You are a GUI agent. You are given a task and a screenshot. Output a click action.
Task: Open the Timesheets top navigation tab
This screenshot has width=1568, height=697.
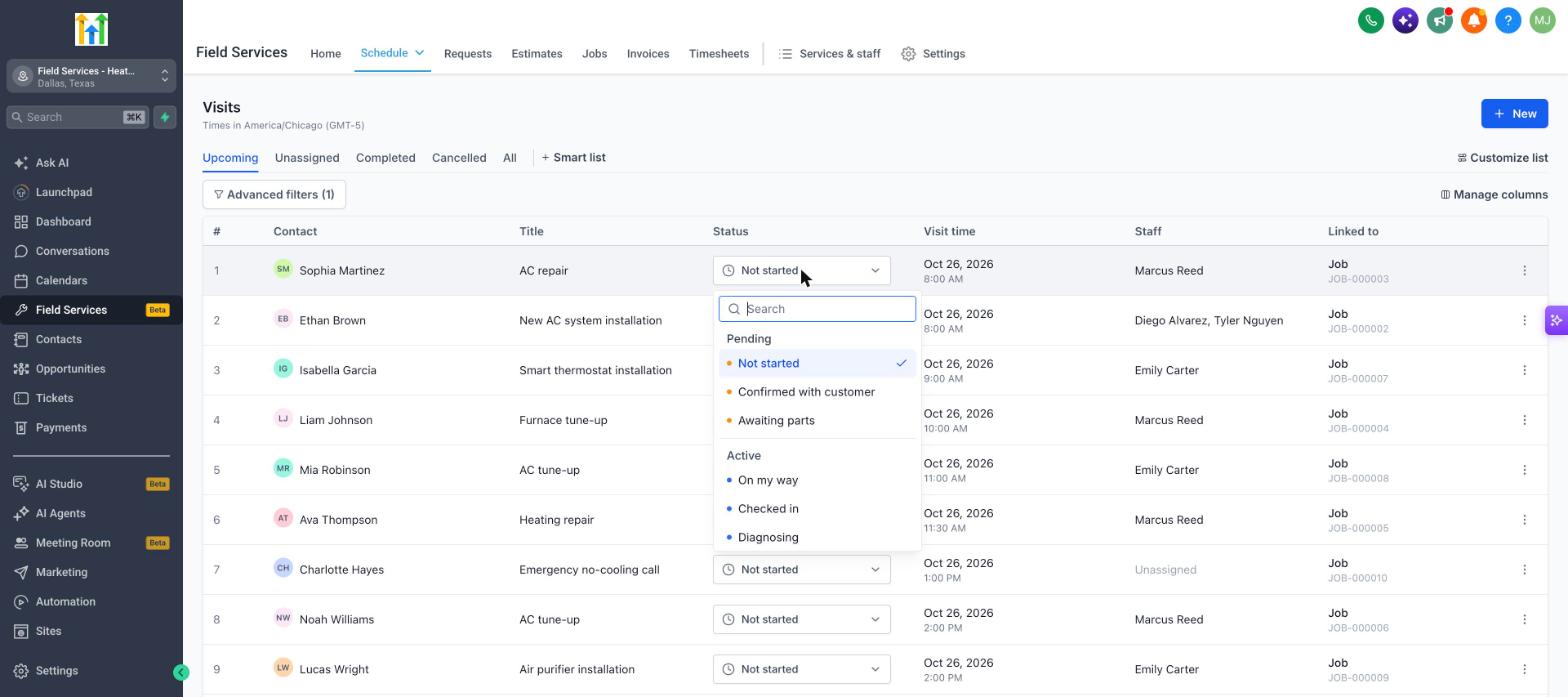click(x=718, y=54)
